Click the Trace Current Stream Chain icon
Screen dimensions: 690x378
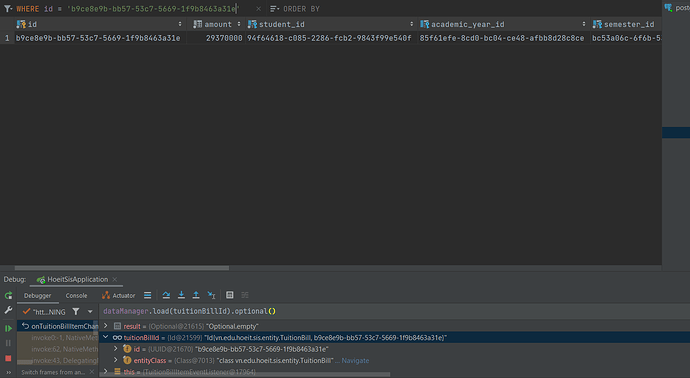coord(245,295)
